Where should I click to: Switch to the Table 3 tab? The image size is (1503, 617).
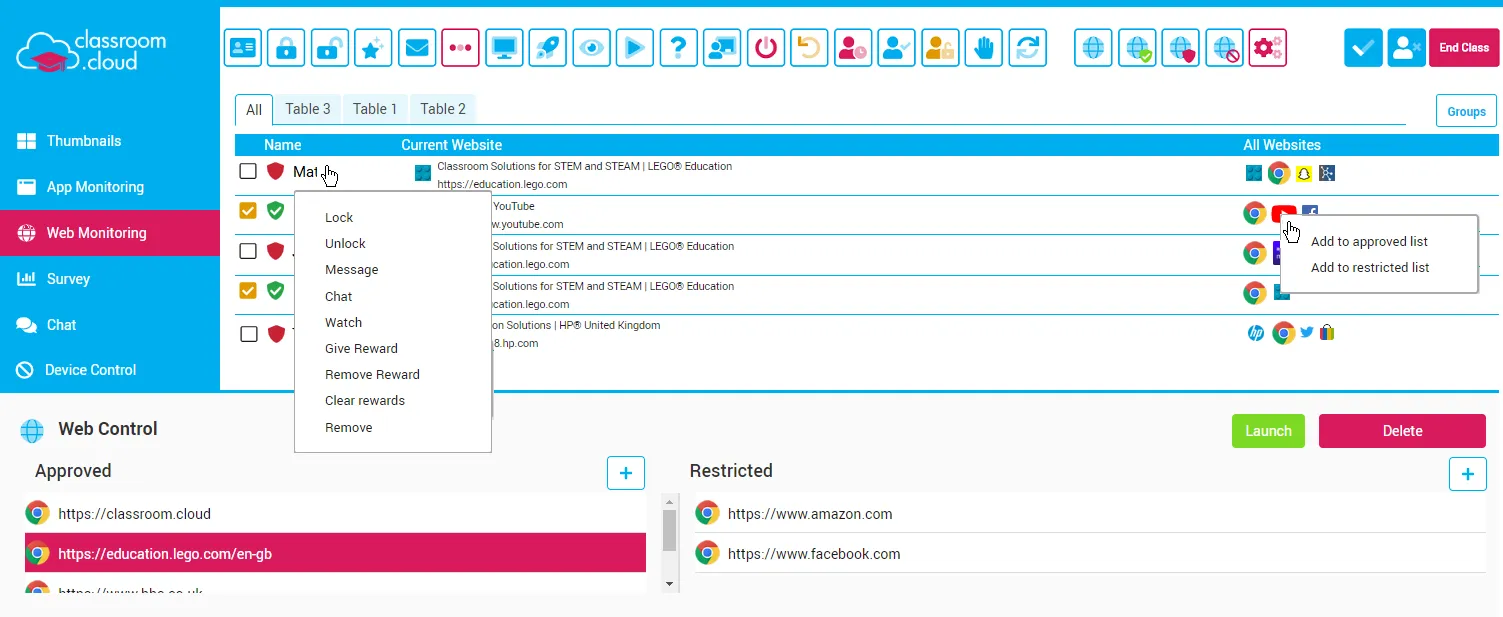(x=307, y=109)
